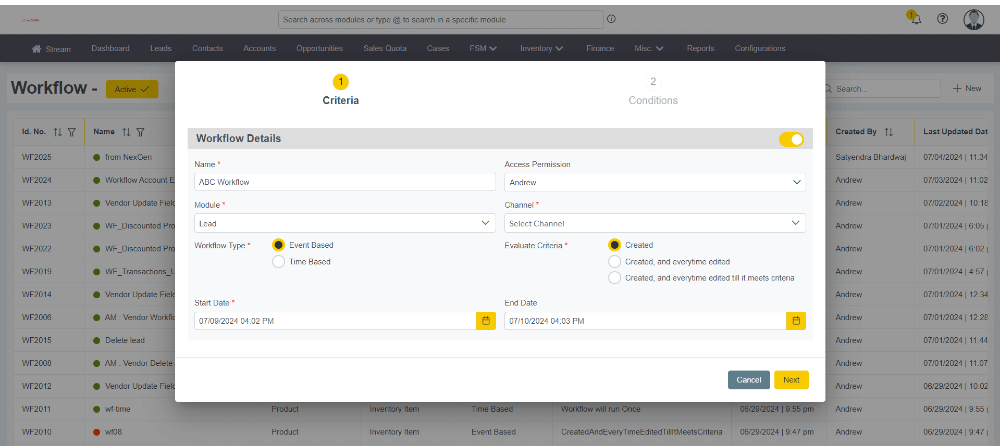Click the notifications bell icon
This screenshot has width=1000, height=446.
pyautogui.click(x=914, y=19)
